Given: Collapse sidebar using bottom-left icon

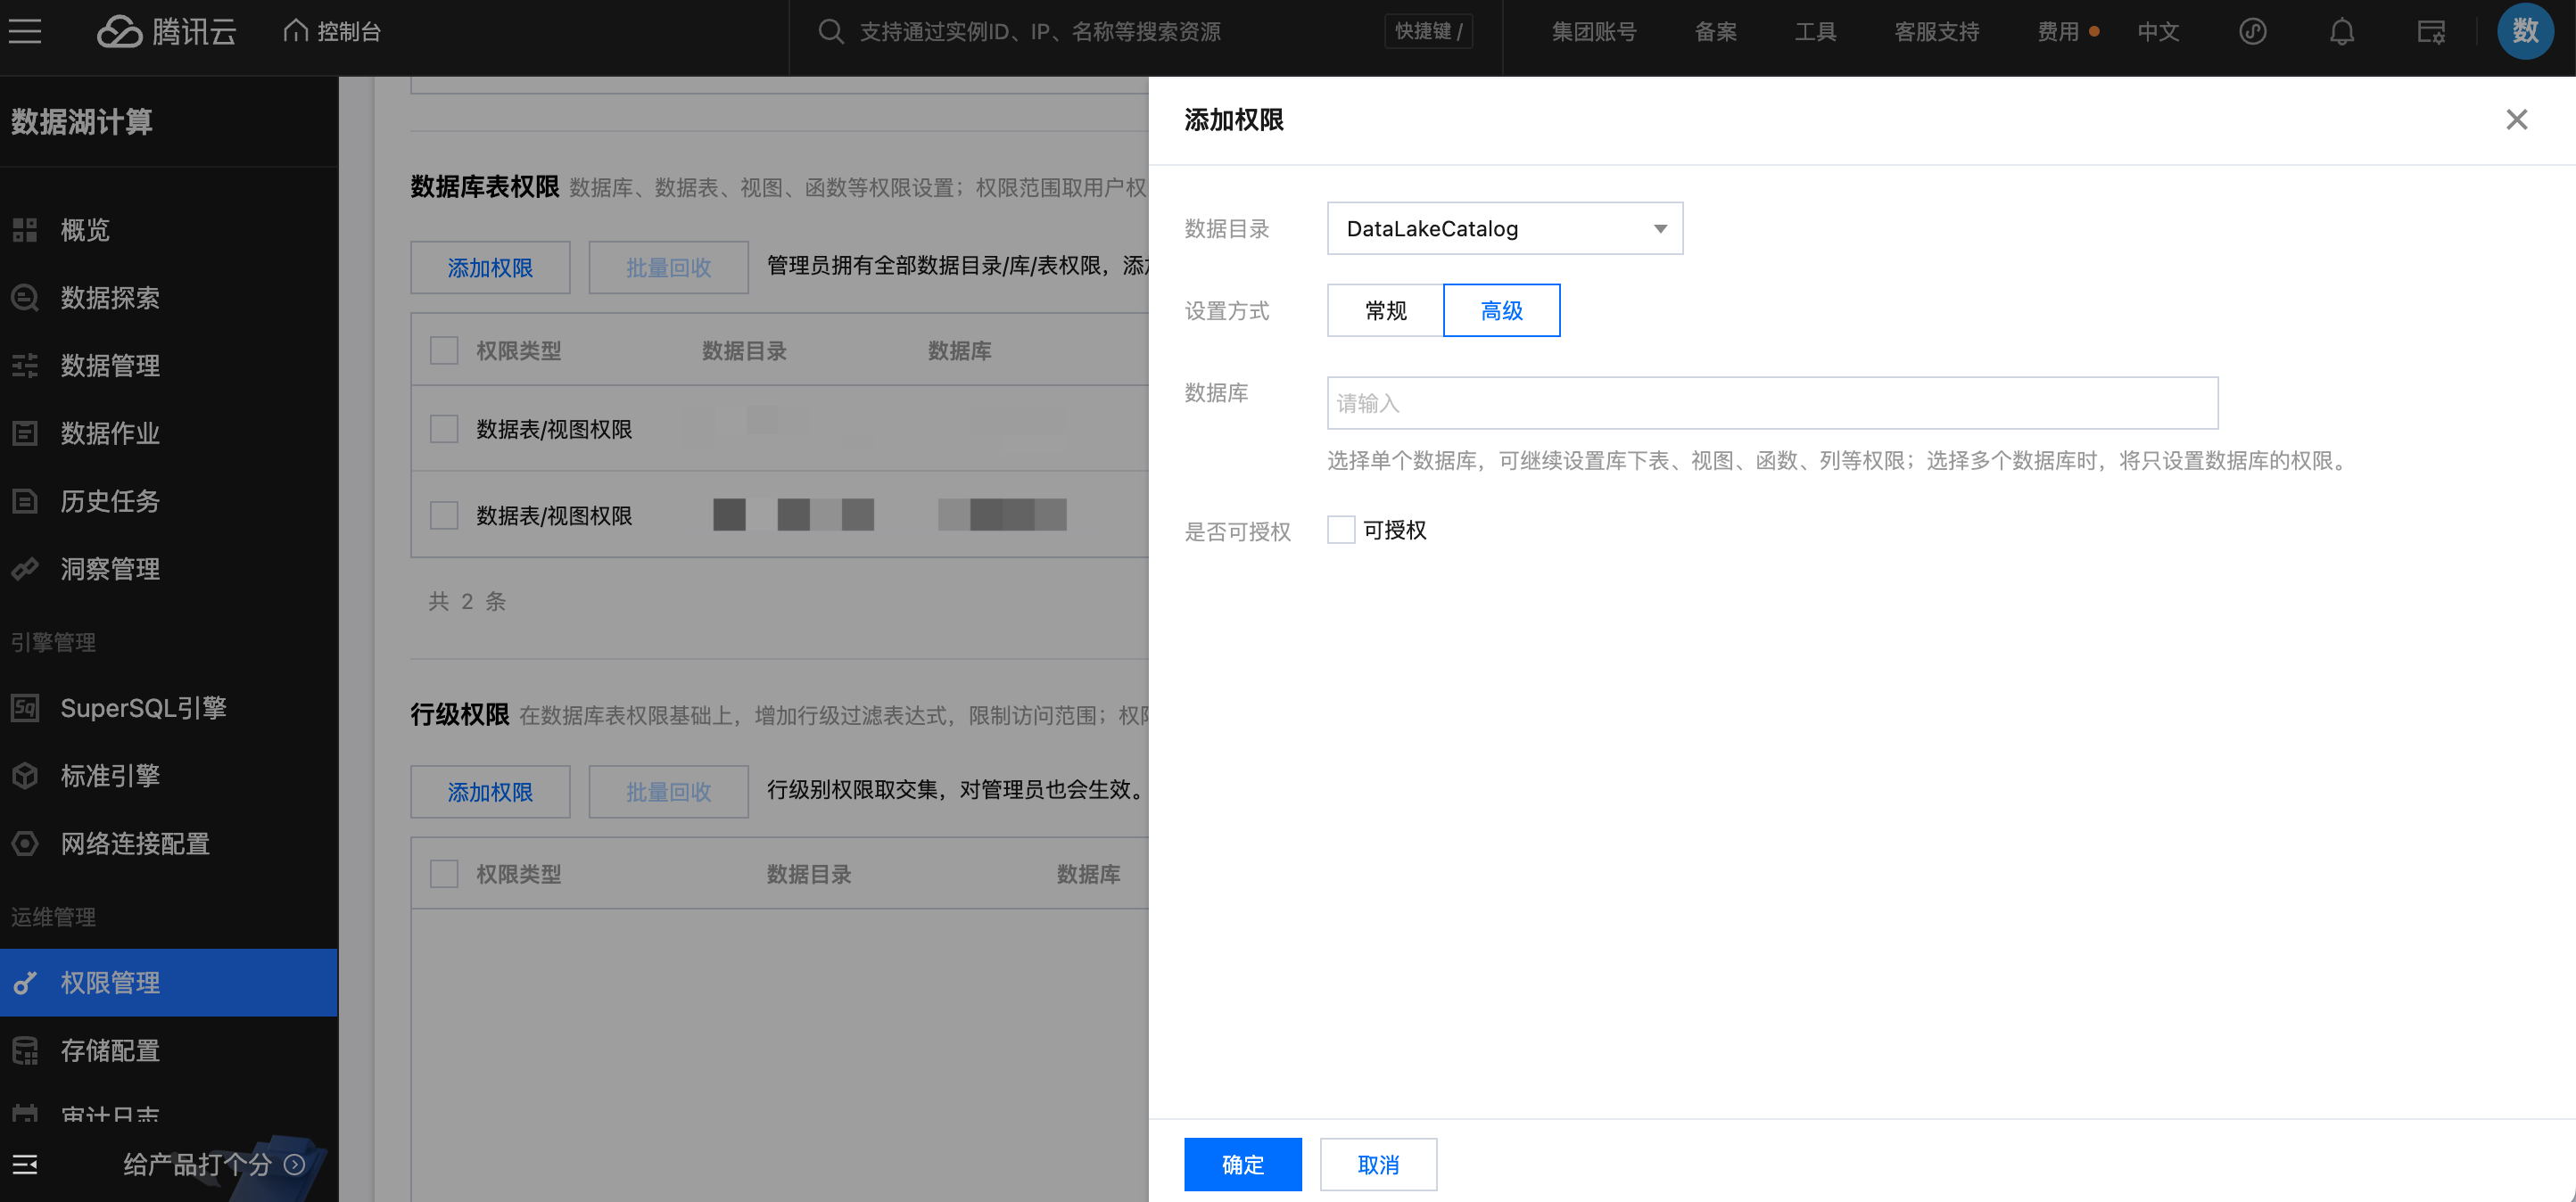Looking at the screenshot, I should (25, 1164).
